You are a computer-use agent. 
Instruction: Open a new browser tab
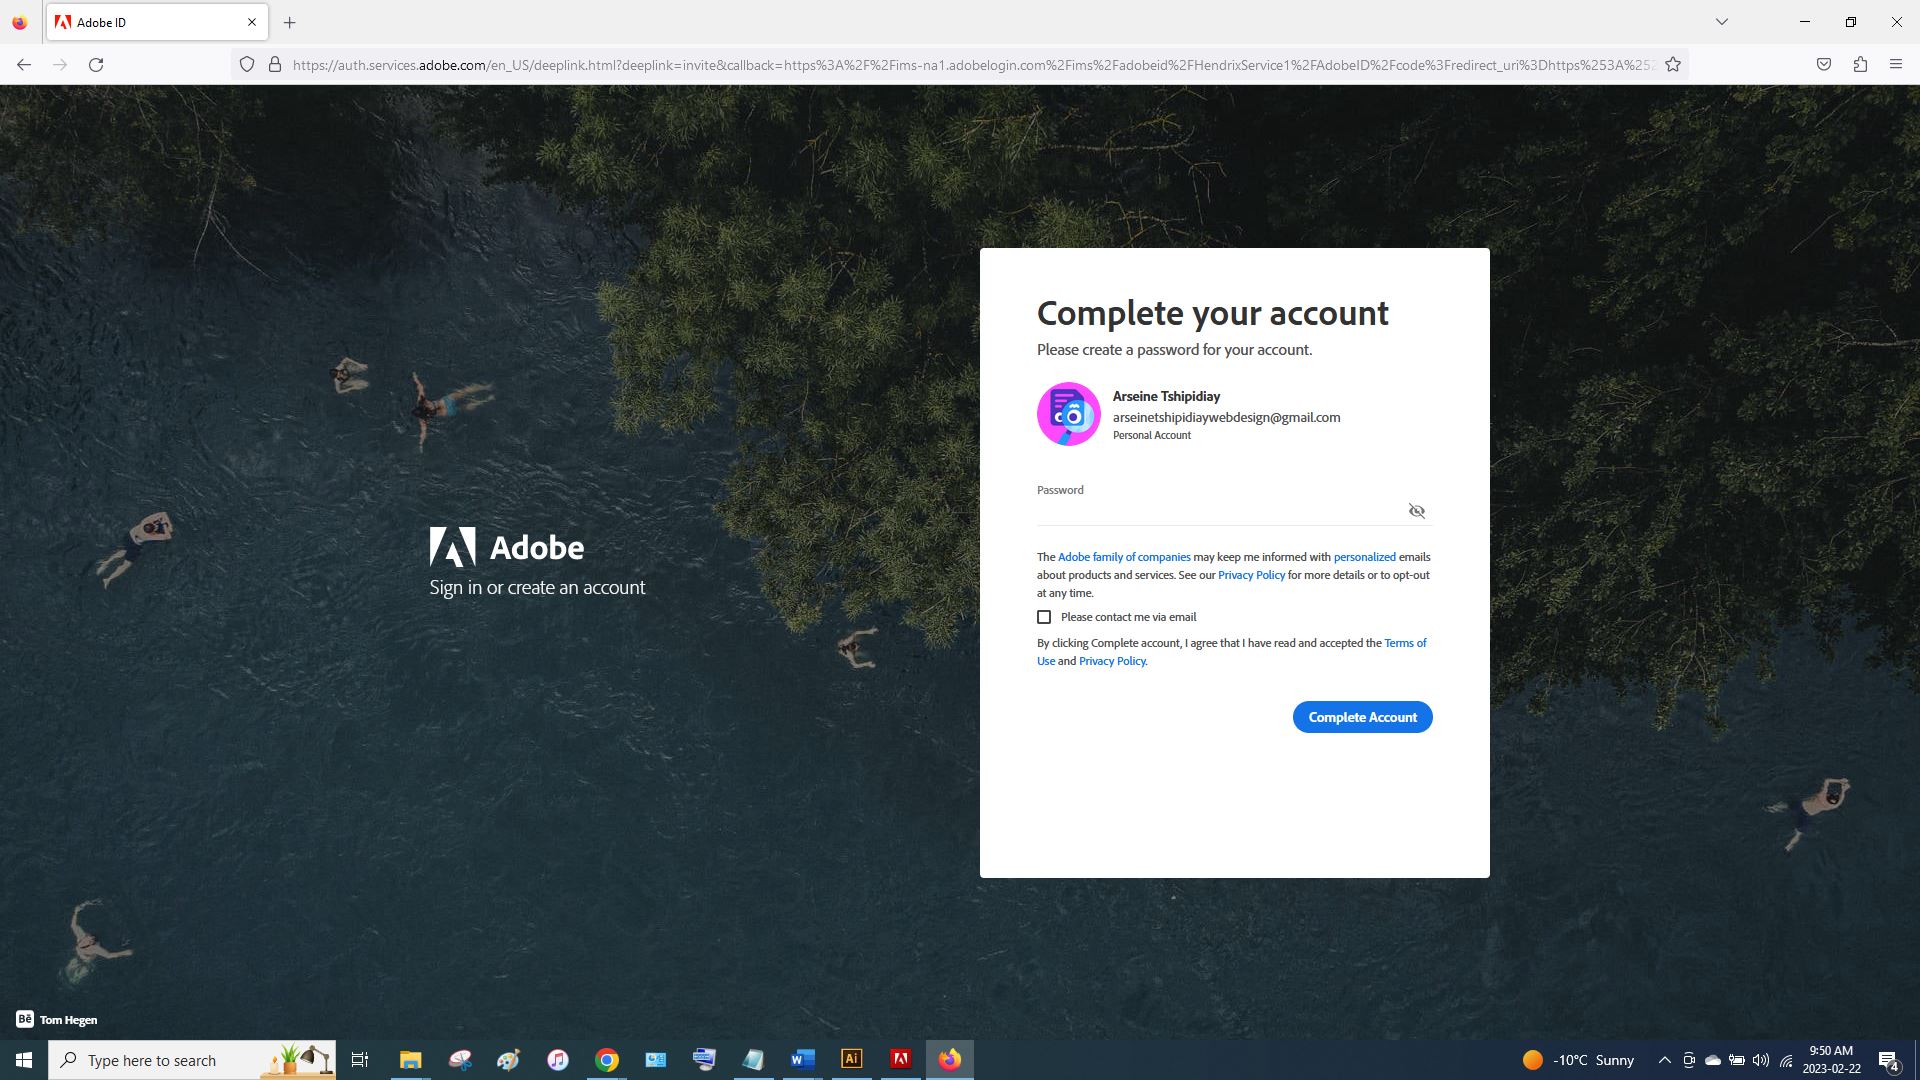[x=289, y=22]
